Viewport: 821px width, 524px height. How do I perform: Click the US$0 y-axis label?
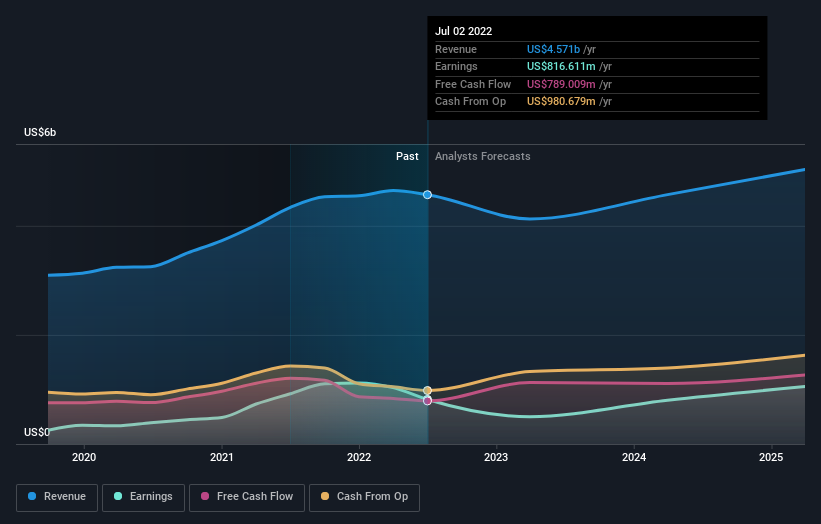click(37, 432)
